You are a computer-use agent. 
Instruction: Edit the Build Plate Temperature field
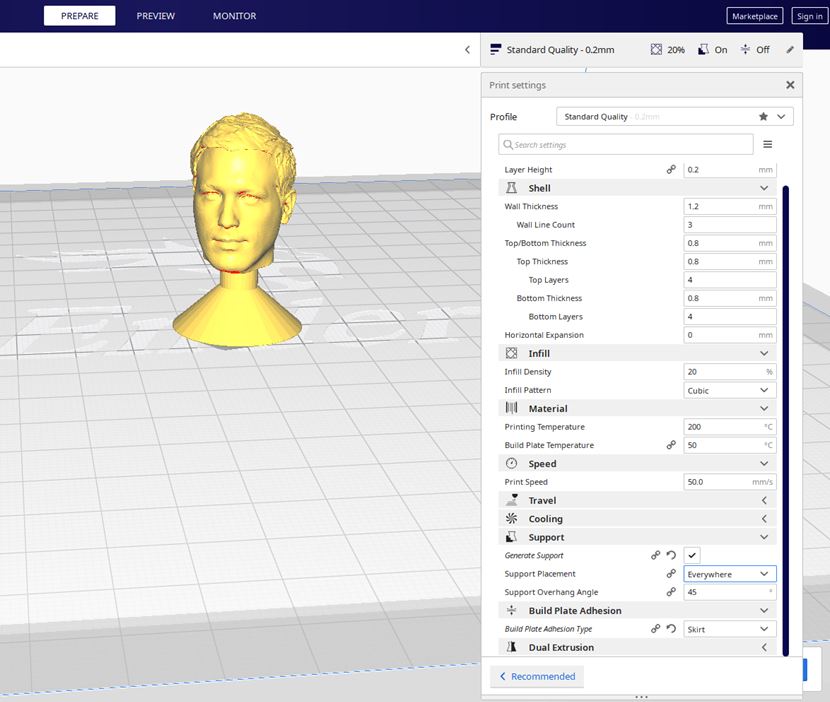pyautogui.click(x=730, y=445)
